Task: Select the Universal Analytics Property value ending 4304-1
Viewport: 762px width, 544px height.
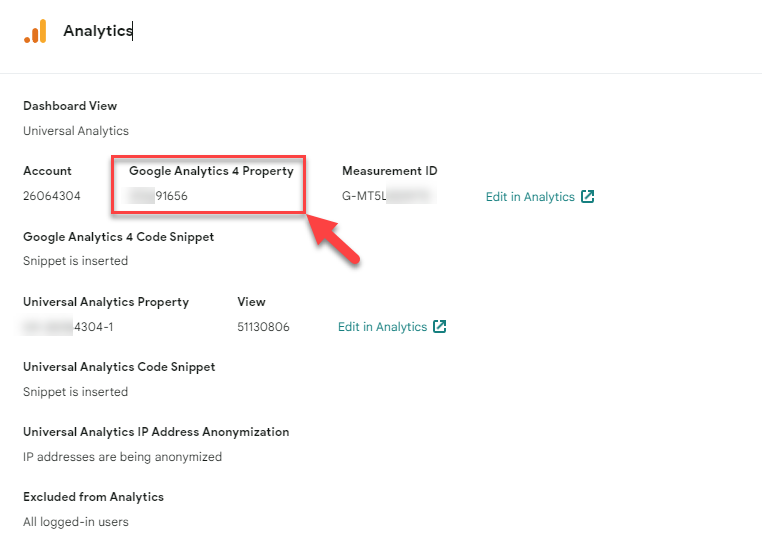Action: pyautogui.click(x=68, y=327)
